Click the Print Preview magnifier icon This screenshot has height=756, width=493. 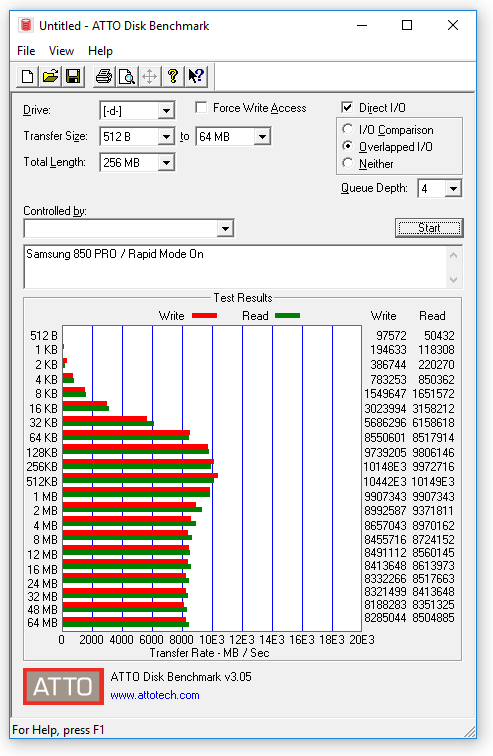tap(127, 76)
